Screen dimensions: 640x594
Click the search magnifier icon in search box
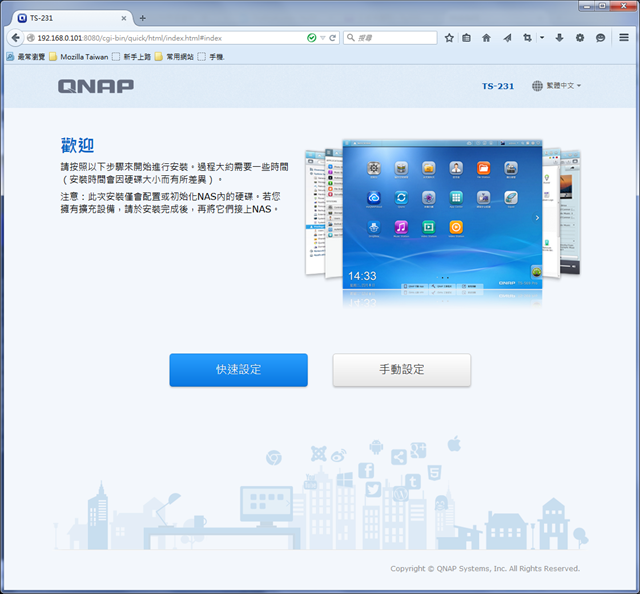350,38
